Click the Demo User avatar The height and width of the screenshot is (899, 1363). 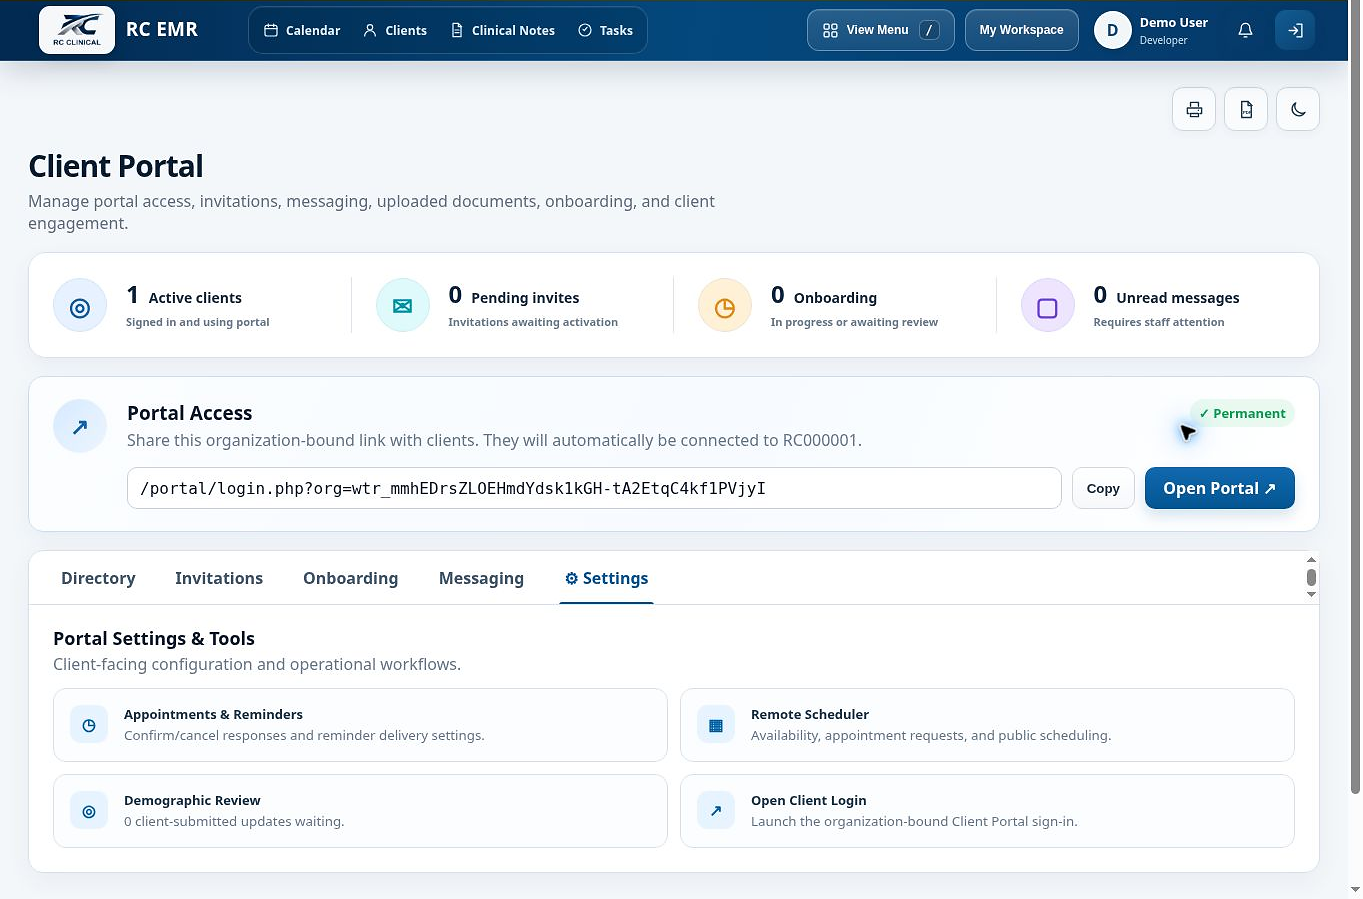pyautogui.click(x=1112, y=30)
